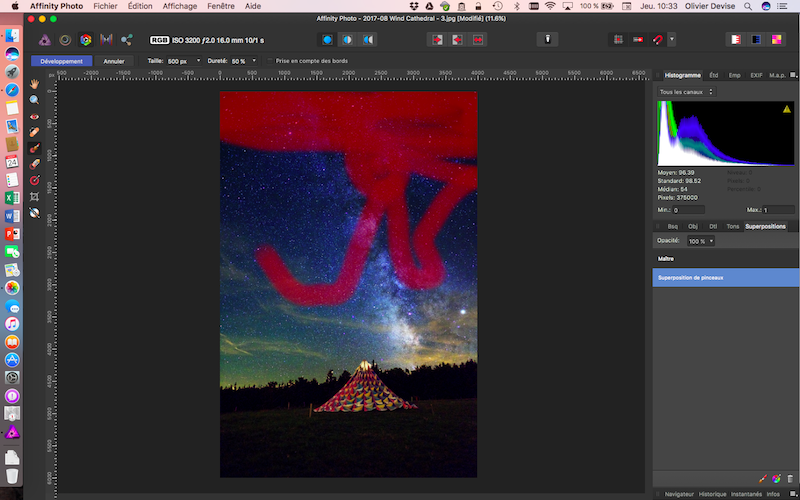The image size is (800, 500).
Task: Toggle the grid display icon
Action: (618, 40)
